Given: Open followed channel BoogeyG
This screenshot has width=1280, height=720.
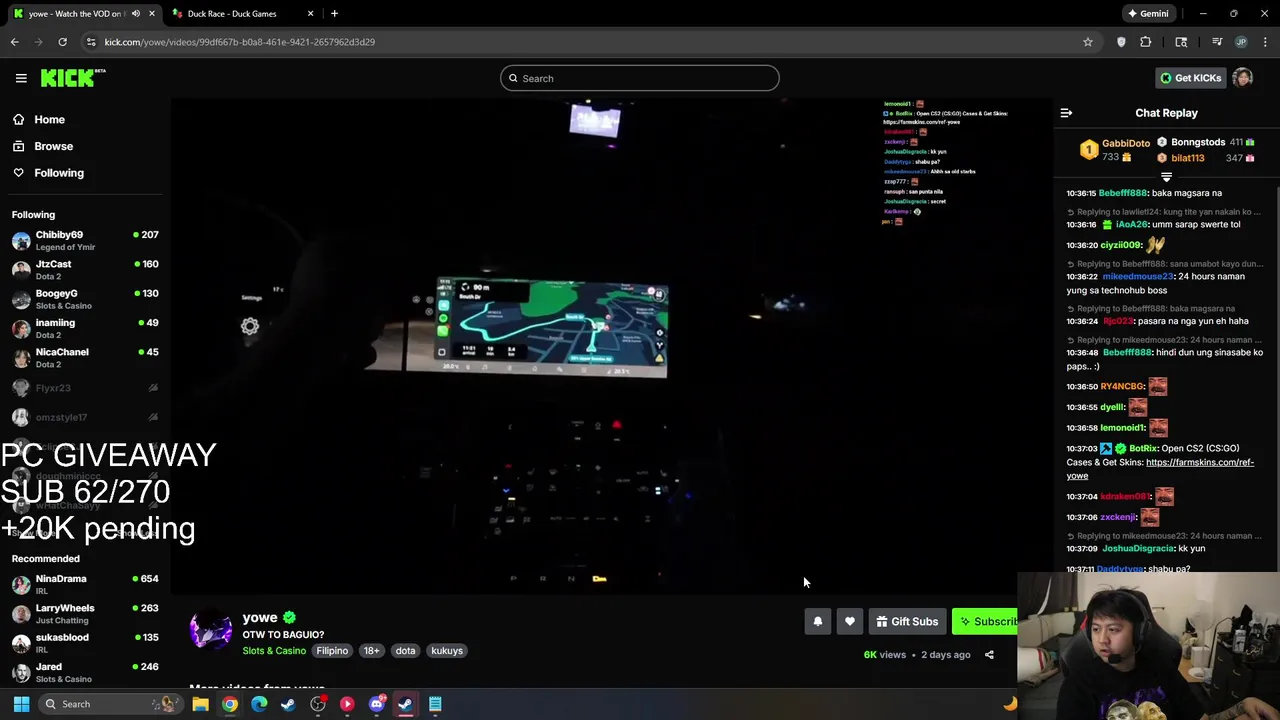Looking at the screenshot, I should coord(85,299).
